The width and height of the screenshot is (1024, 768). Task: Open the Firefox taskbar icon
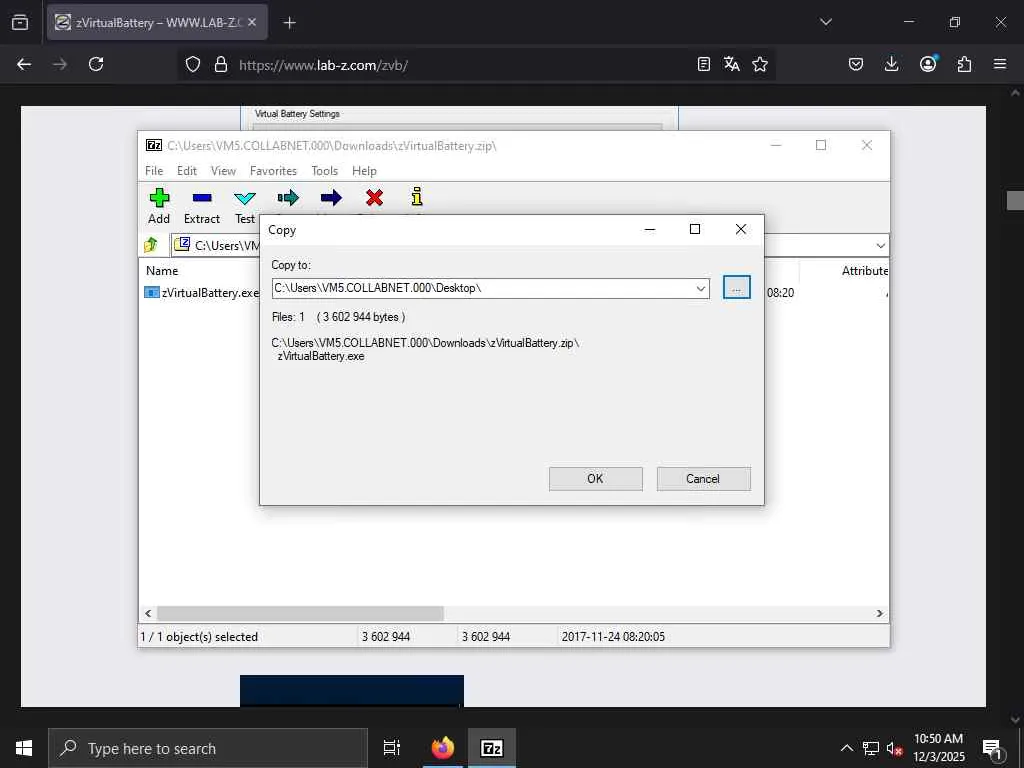tap(442, 748)
